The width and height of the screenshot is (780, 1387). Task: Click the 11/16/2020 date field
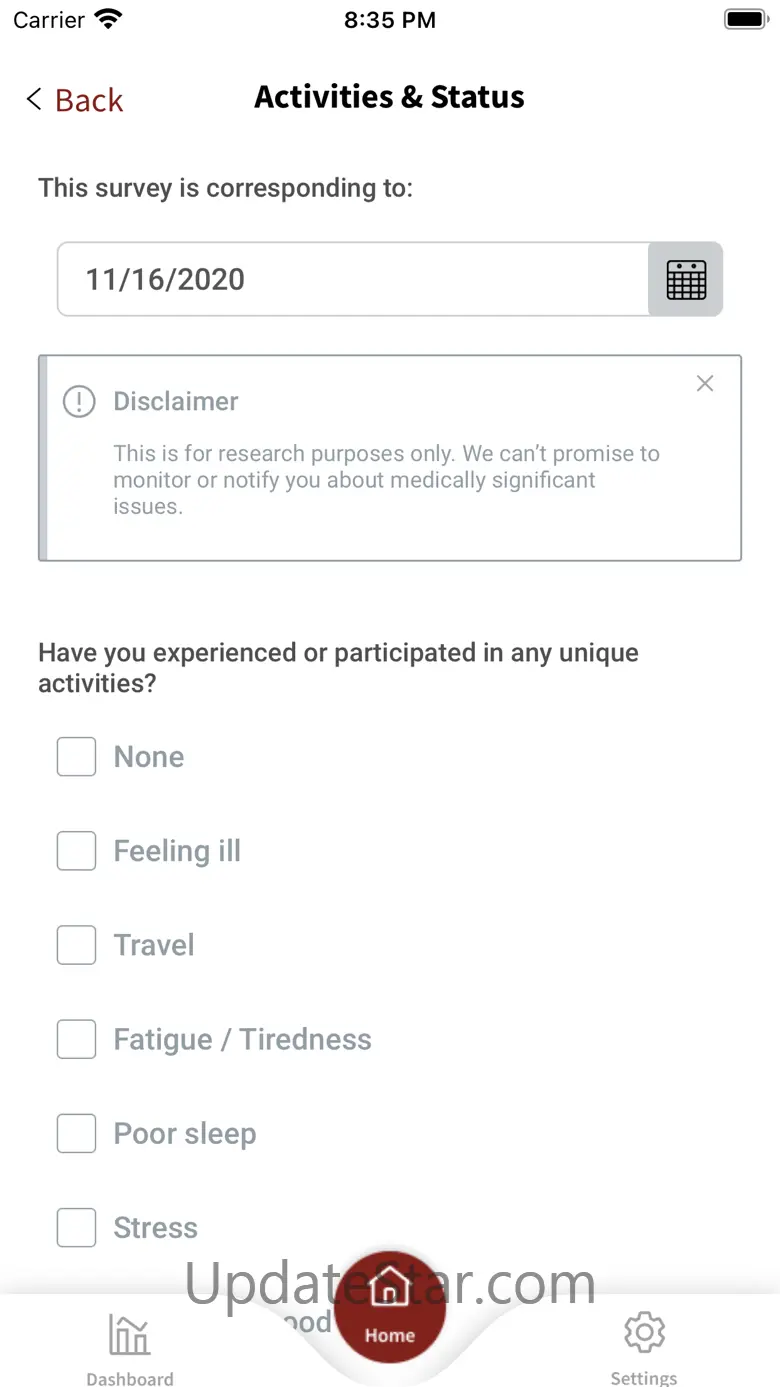[353, 280]
